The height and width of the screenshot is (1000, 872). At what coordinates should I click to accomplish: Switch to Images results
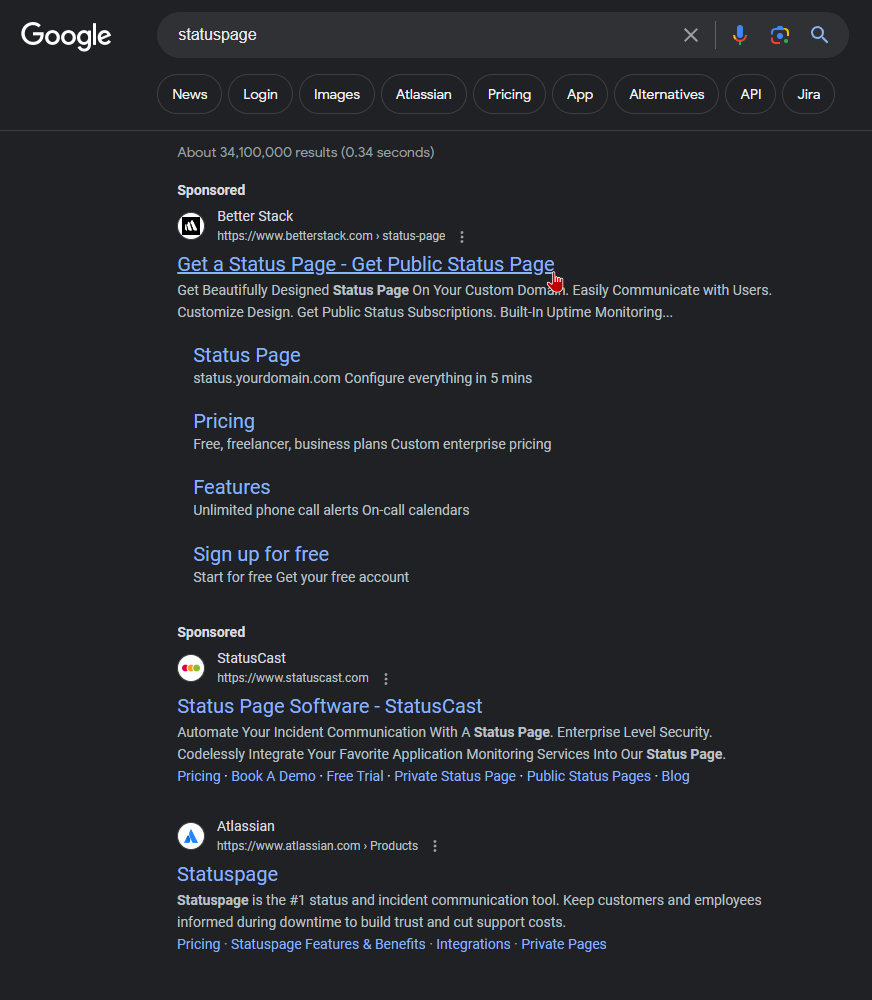click(337, 94)
